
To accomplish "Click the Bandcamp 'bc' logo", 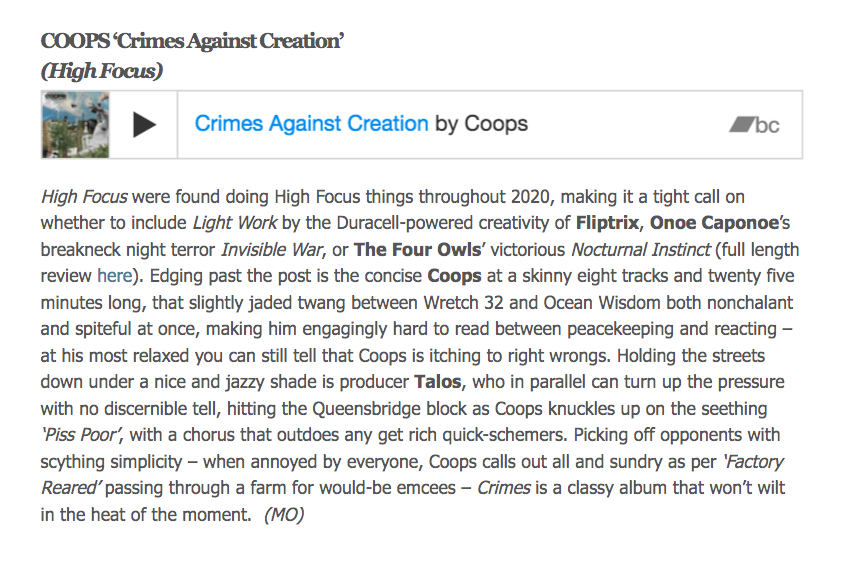I will 754,125.
